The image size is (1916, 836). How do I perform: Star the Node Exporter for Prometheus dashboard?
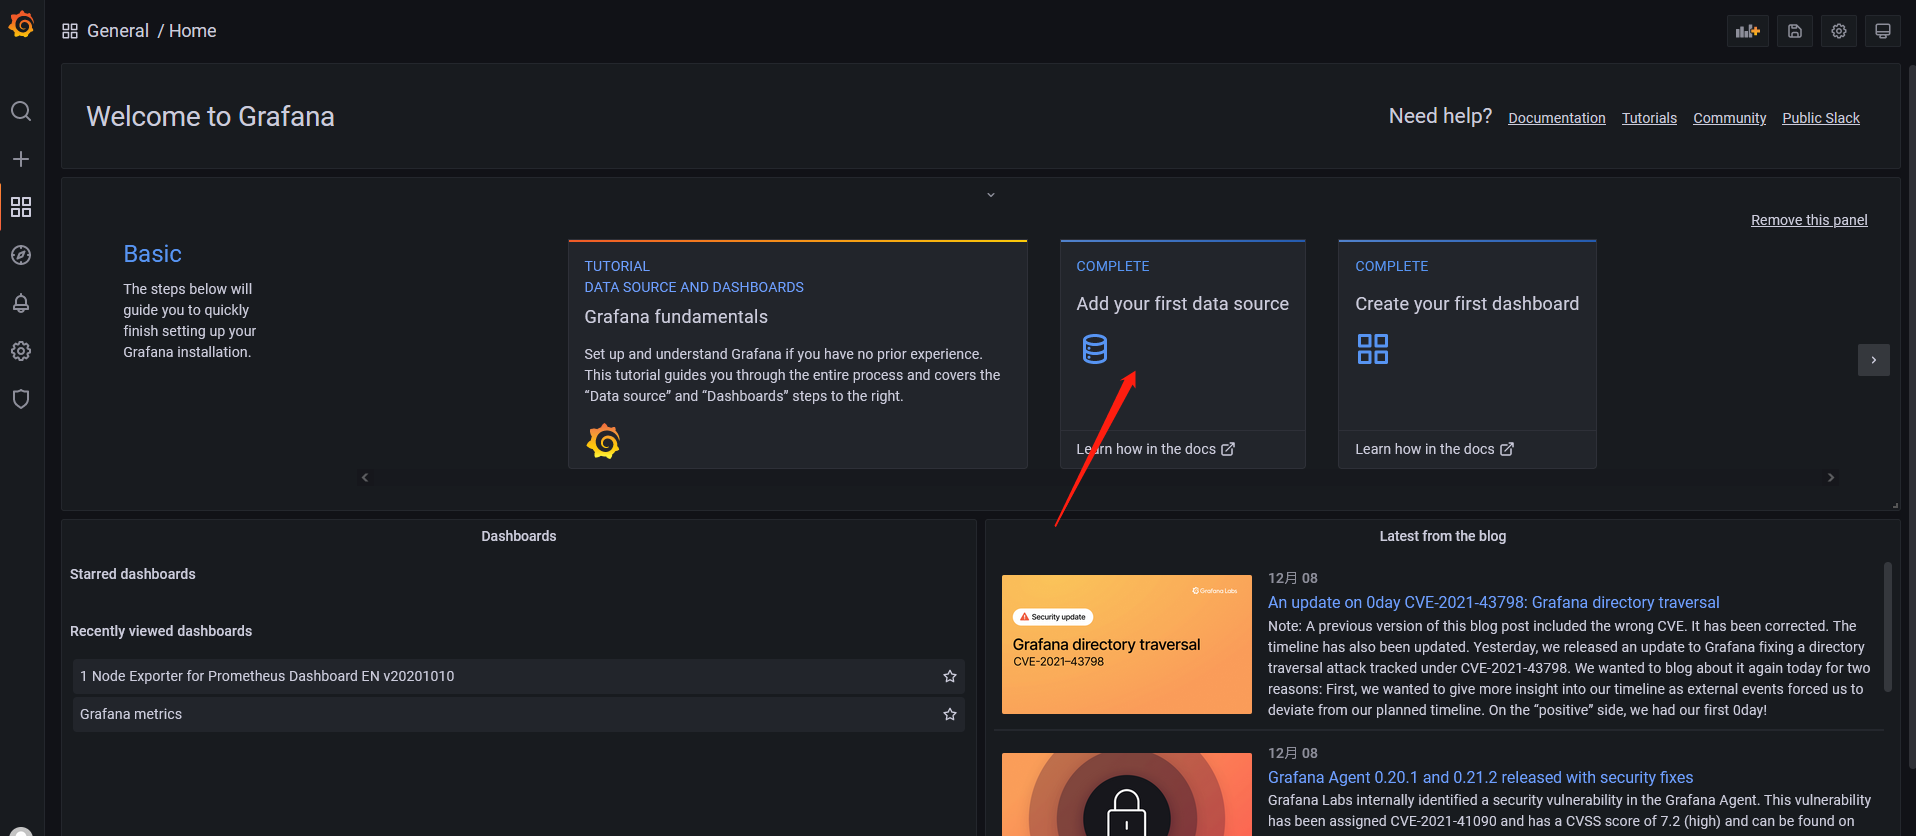click(950, 677)
